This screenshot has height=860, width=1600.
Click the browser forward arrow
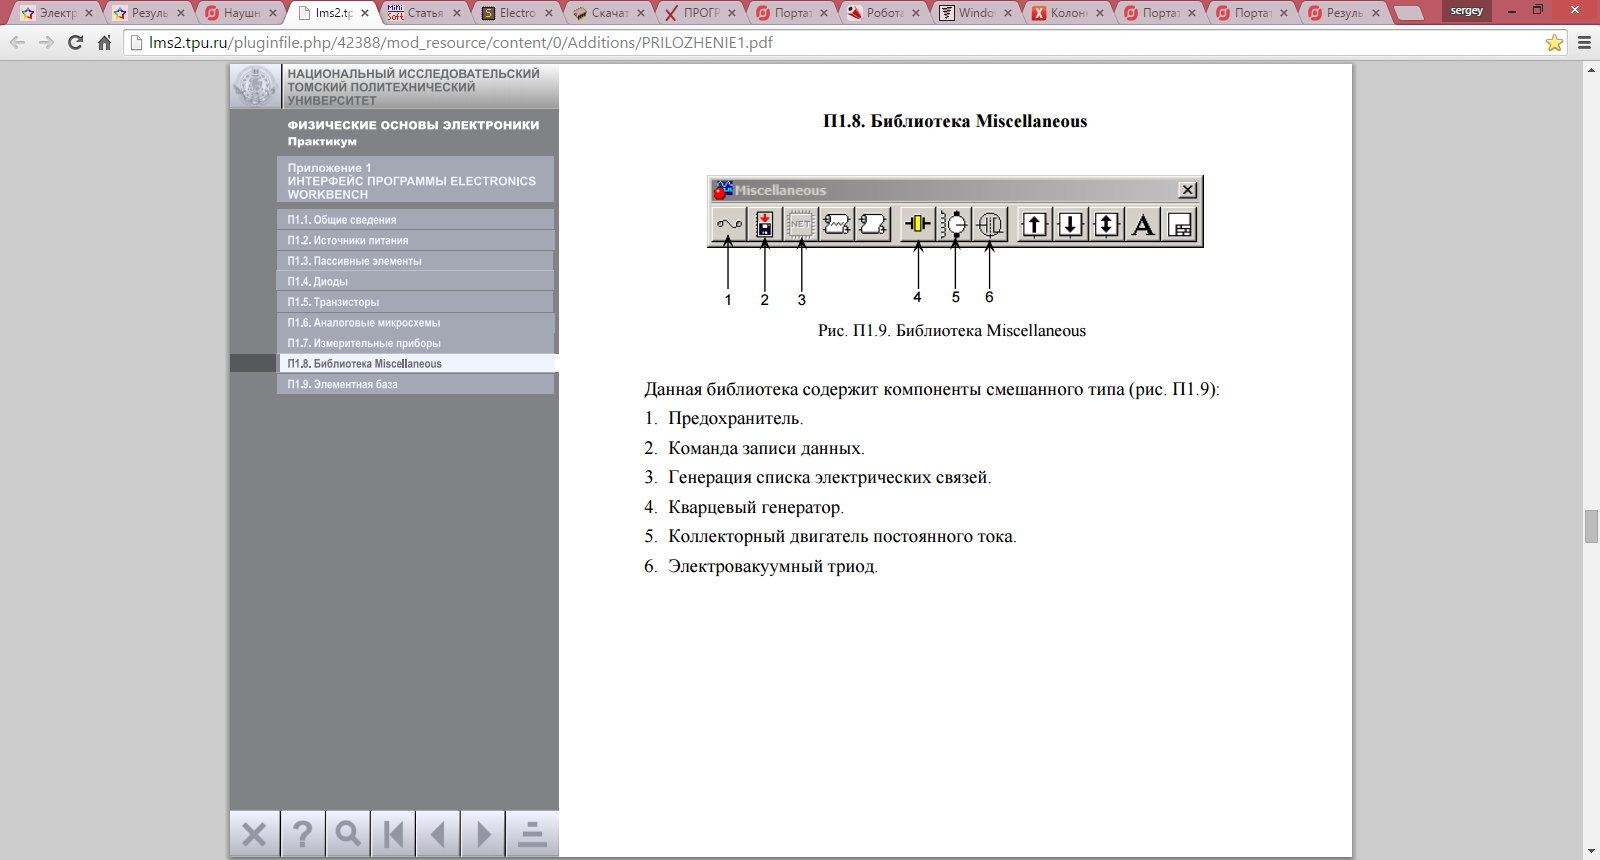tap(46, 43)
